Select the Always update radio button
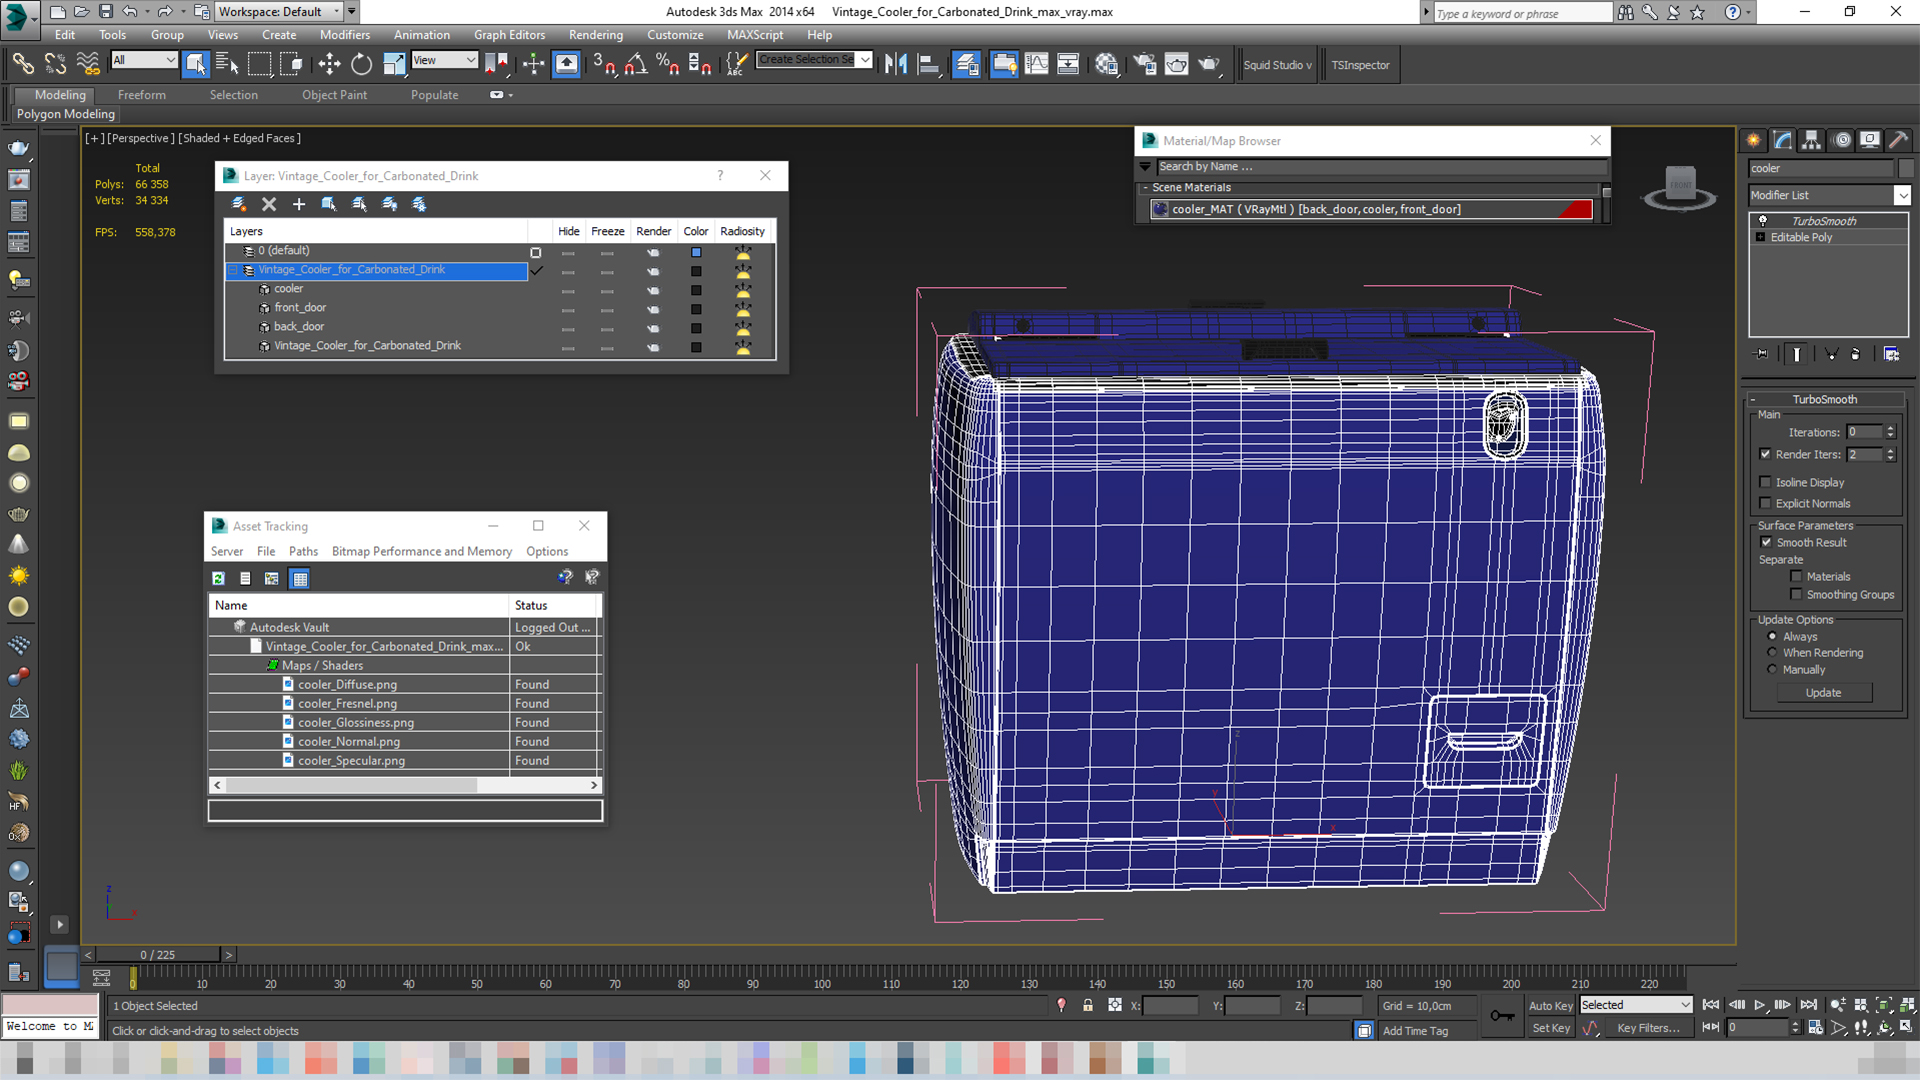Viewport: 1920px width, 1080px height. pos(1772,636)
